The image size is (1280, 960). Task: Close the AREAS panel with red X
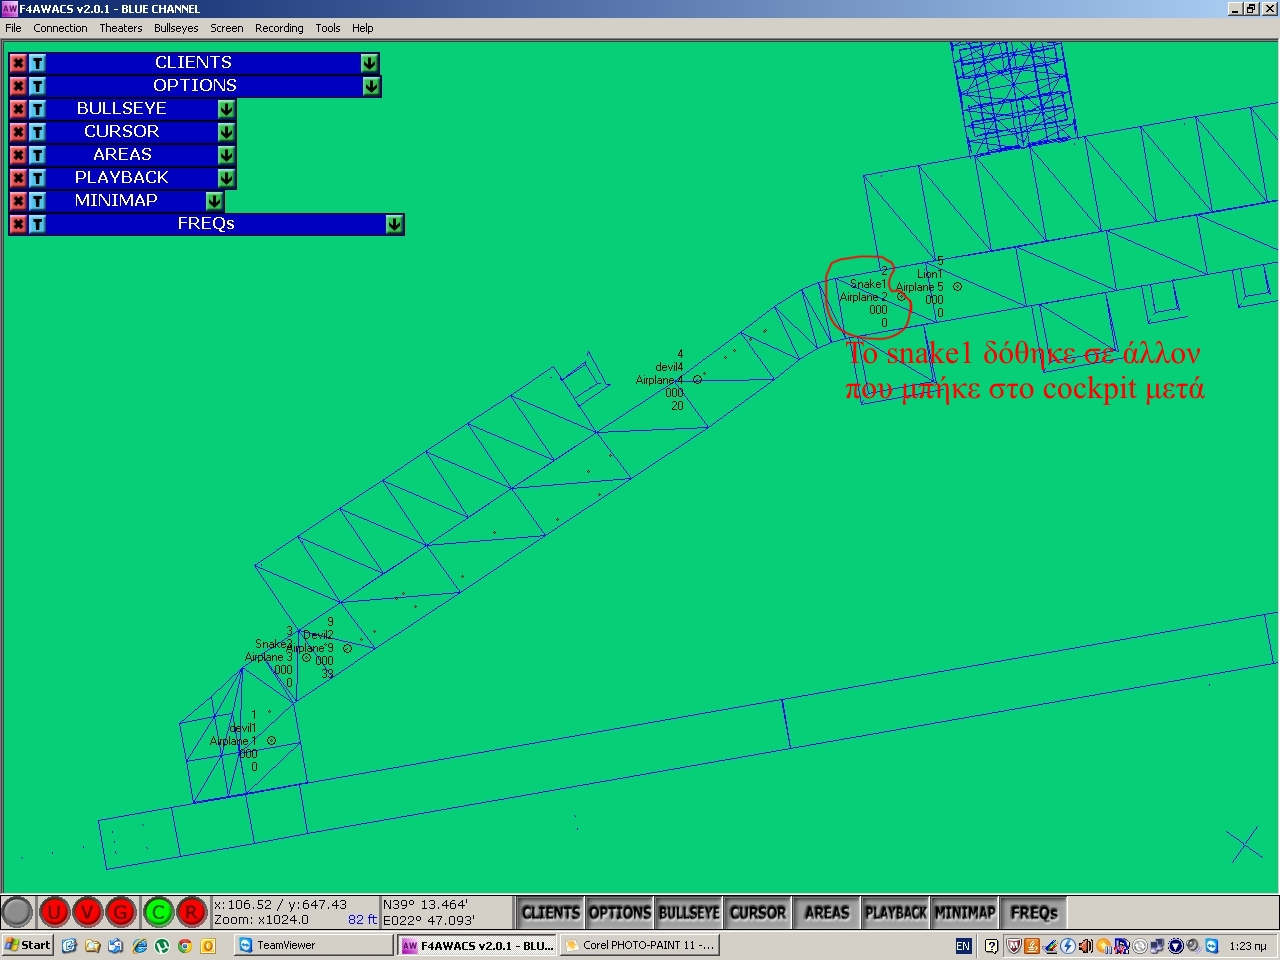click(x=18, y=155)
